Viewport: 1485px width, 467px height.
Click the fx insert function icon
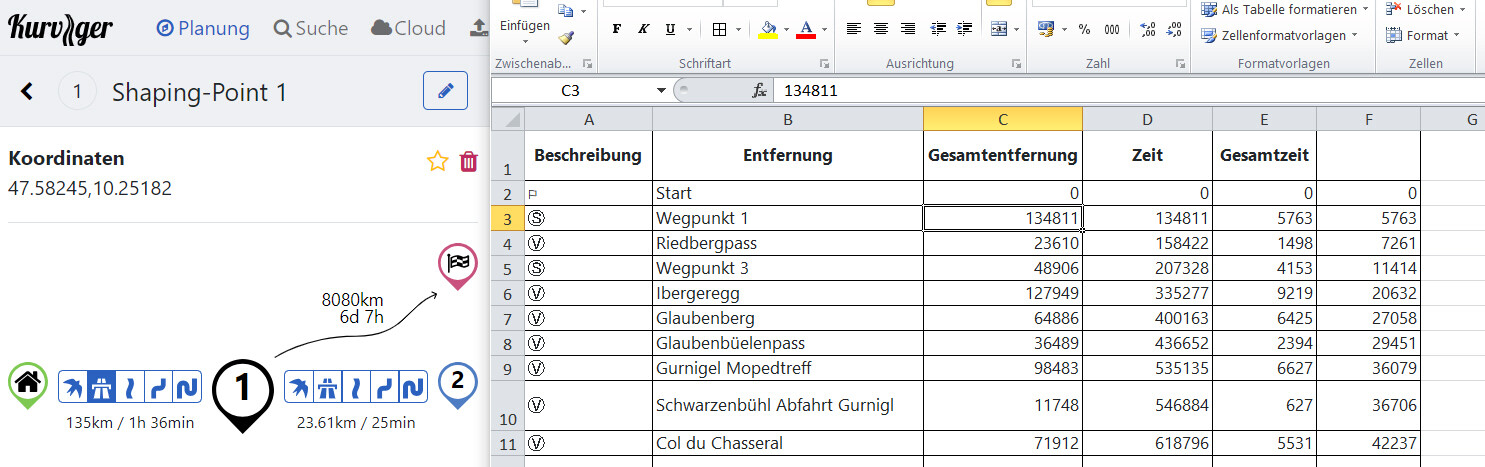click(759, 91)
